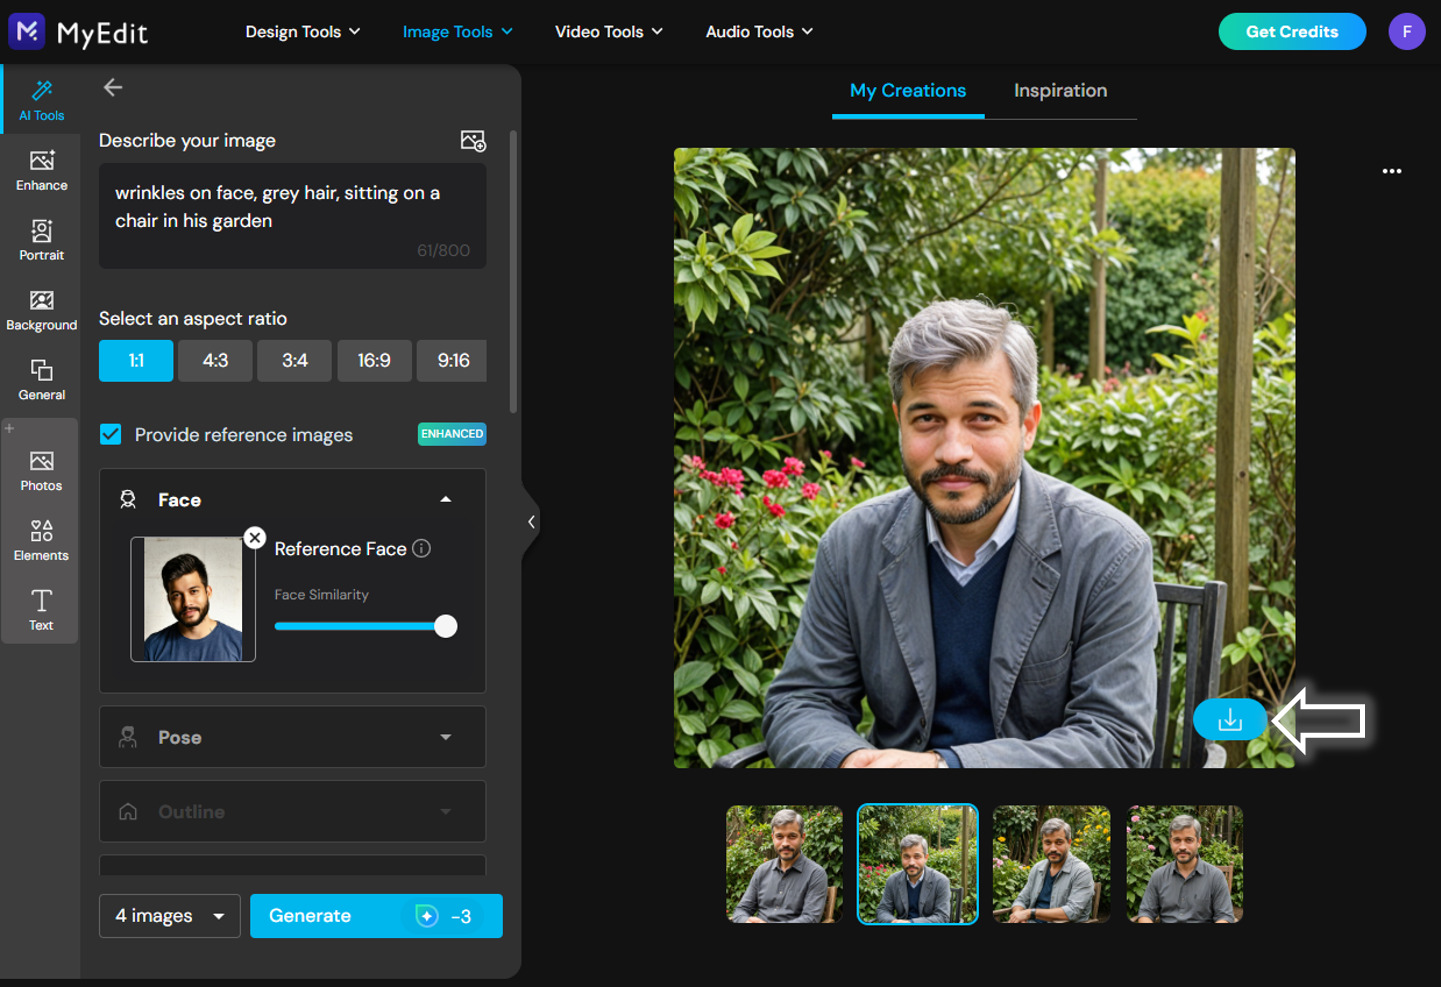Screen dimensions: 1441x987
Task: Click the Get Credits button
Action: (1292, 31)
